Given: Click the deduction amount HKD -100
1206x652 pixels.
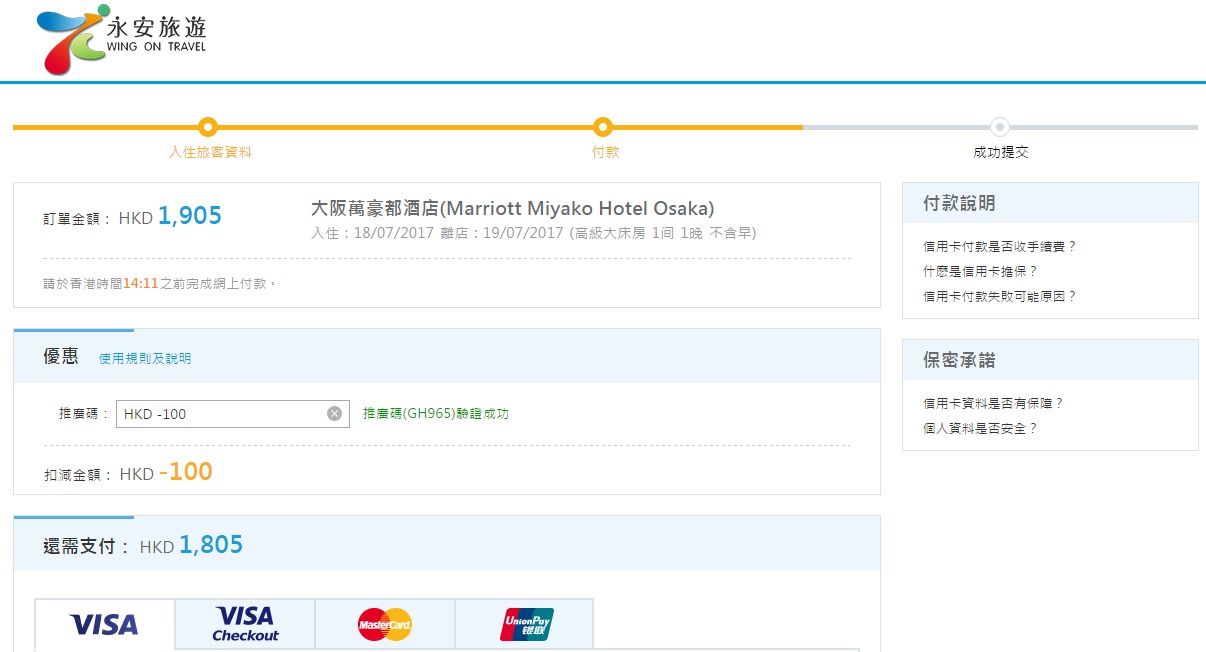Looking at the screenshot, I should coord(166,472).
